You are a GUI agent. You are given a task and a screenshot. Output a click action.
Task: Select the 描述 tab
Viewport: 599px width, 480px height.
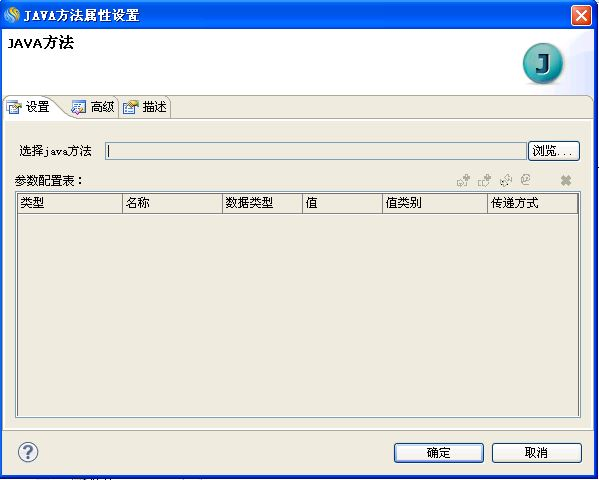click(145, 107)
